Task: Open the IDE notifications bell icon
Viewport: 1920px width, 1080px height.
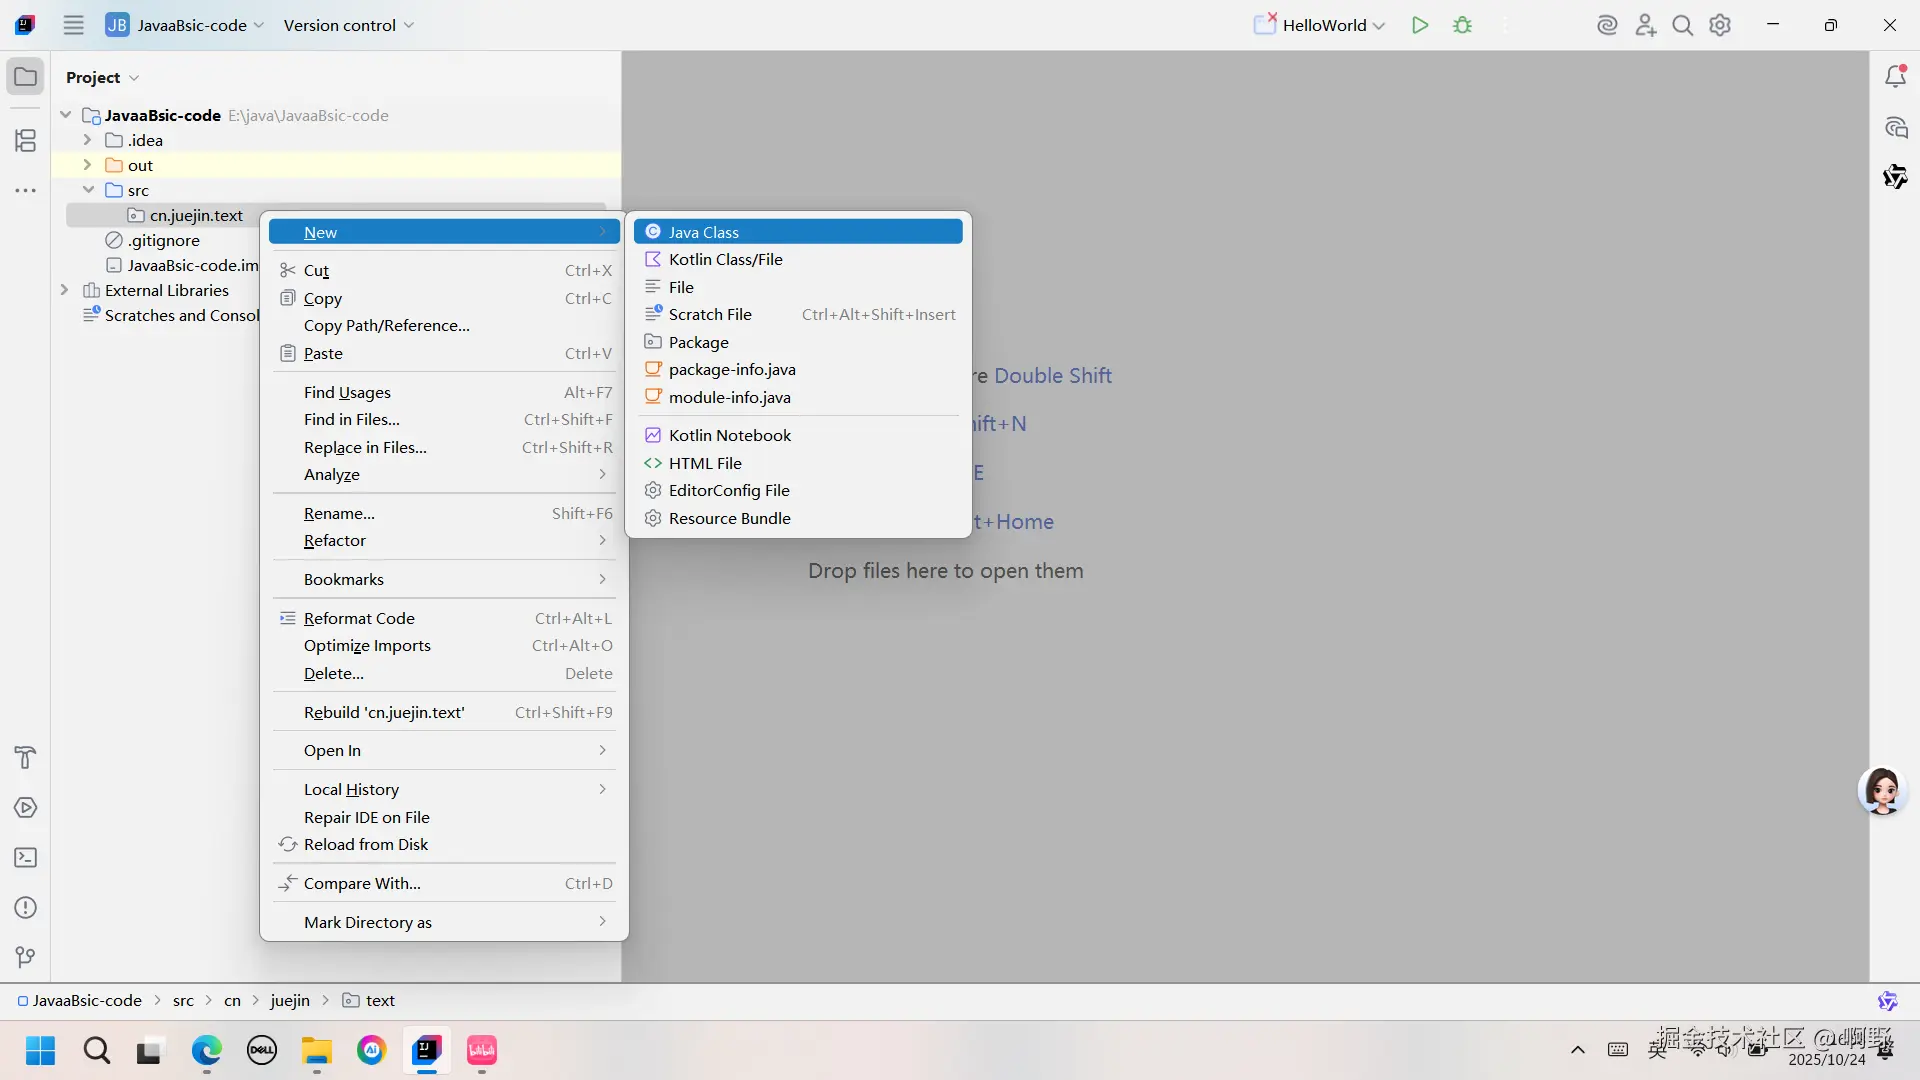Action: pos(1895,77)
